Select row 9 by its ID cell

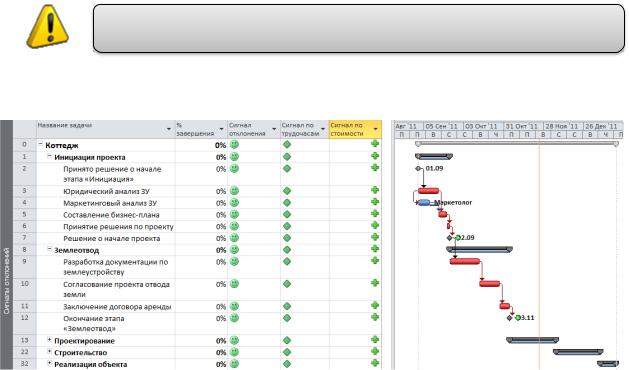coord(24,267)
